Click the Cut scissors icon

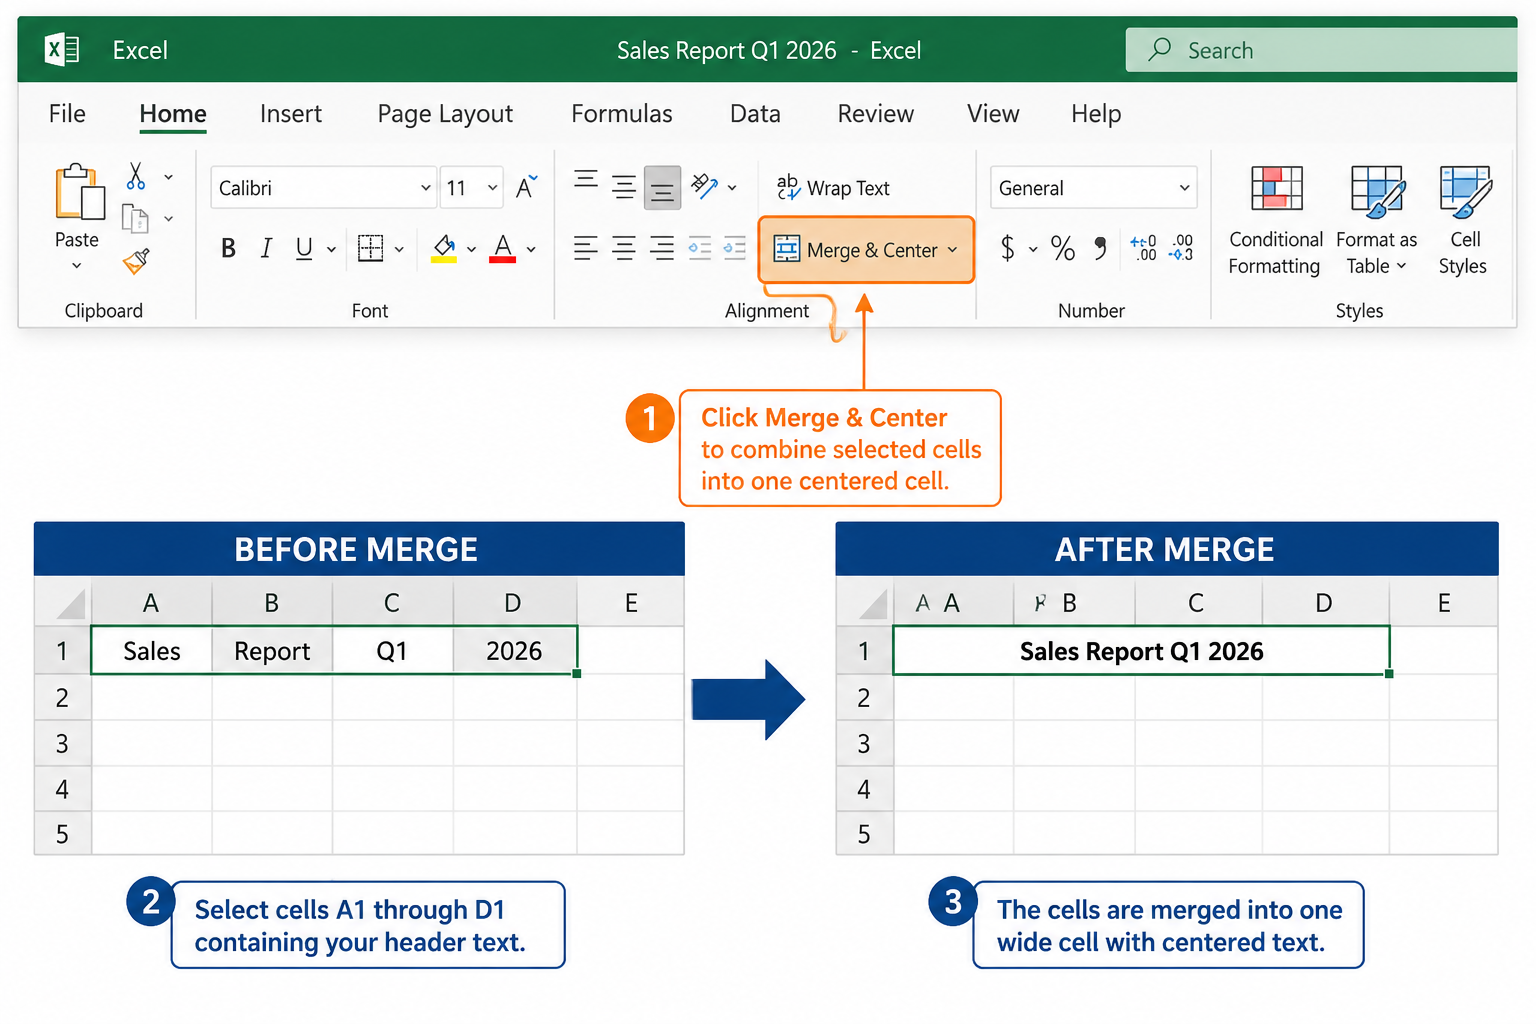coord(136,177)
